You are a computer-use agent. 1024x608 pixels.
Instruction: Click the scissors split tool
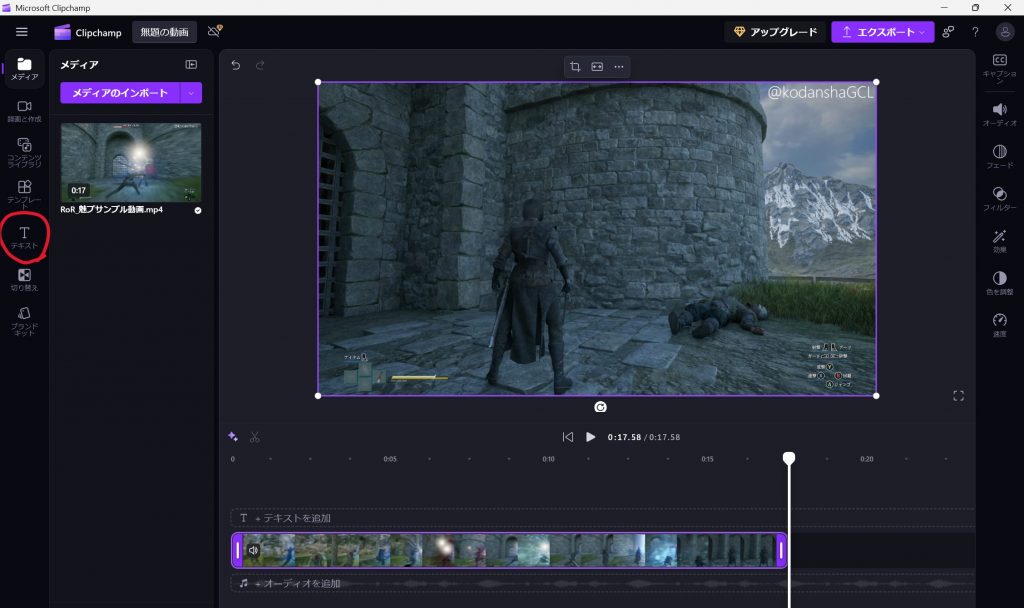255,437
